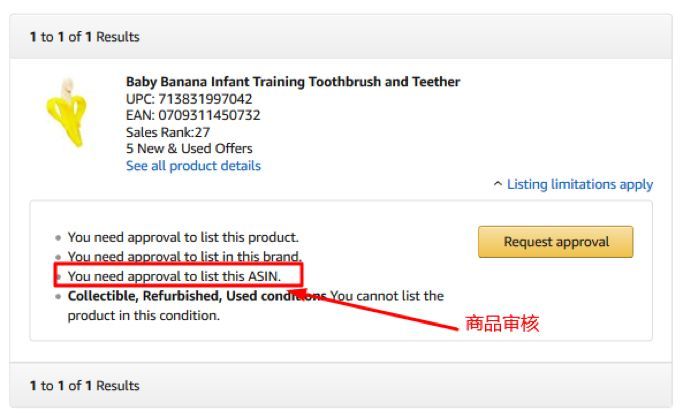Click bold "Collectible, Refurbished, Used conditions" text
Viewport: 683px width, 418px height.
pos(196,296)
